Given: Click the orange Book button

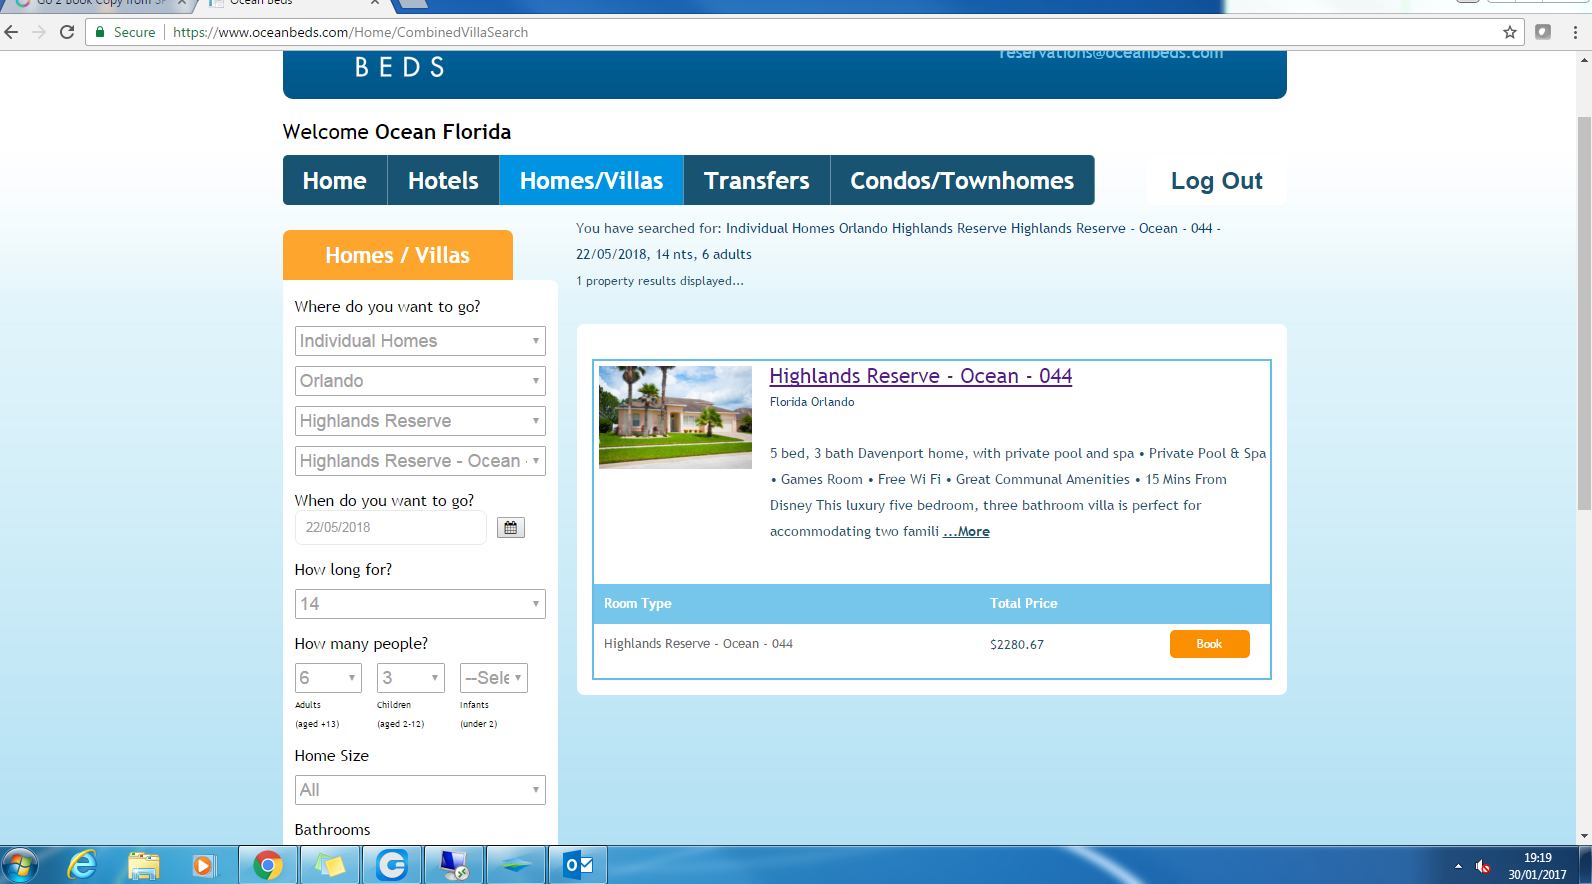Looking at the screenshot, I should click(1210, 644).
